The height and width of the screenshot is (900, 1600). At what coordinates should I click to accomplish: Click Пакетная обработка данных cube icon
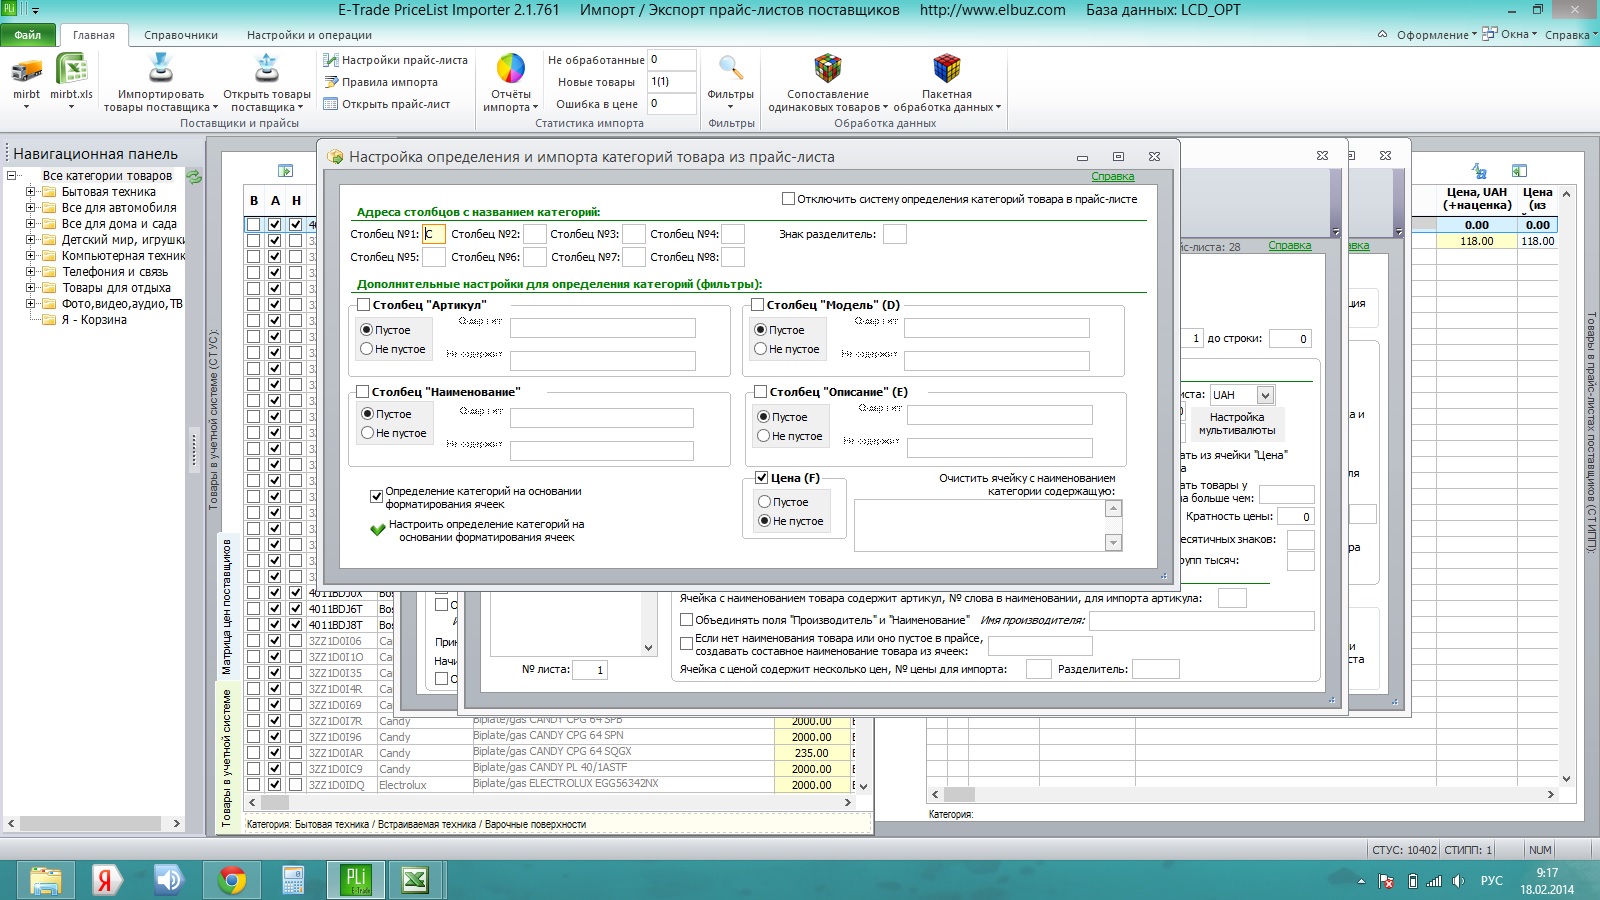pyautogui.click(x=946, y=69)
